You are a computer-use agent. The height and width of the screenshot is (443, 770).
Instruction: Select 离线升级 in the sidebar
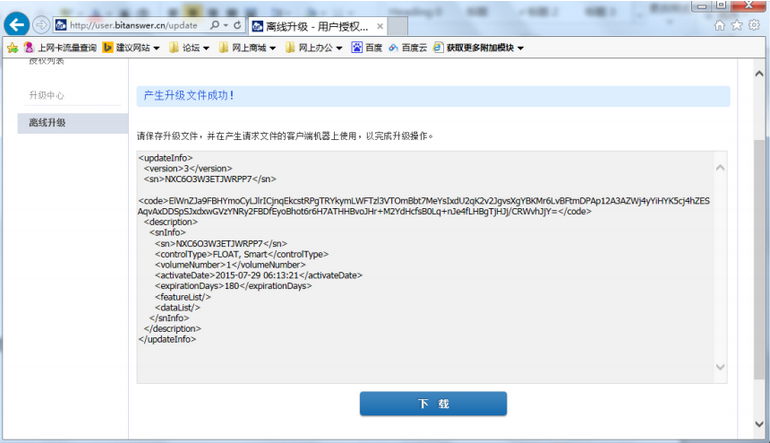click(73, 123)
